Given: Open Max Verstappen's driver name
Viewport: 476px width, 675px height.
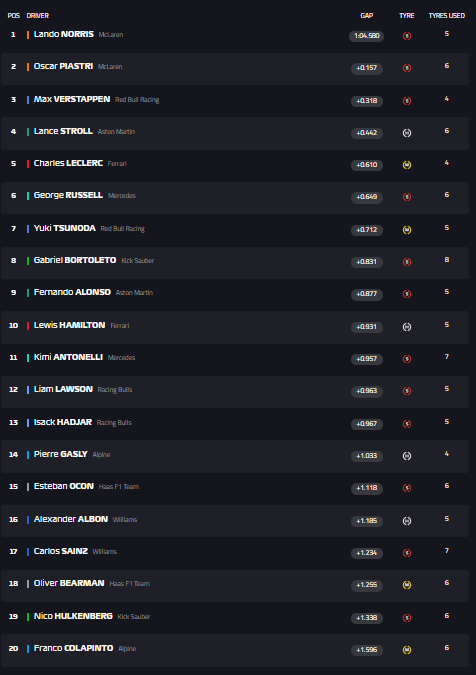Looking at the screenshot, I should click(72, 99).
